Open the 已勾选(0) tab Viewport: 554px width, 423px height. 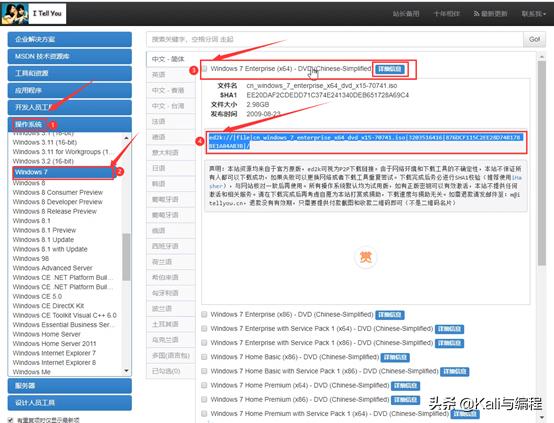(171, 371)
